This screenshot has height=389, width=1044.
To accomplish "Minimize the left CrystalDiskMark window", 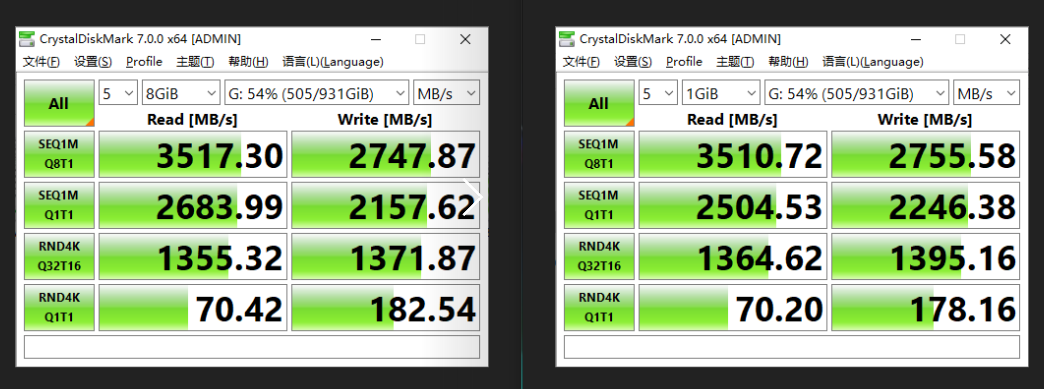I will 376,39.
